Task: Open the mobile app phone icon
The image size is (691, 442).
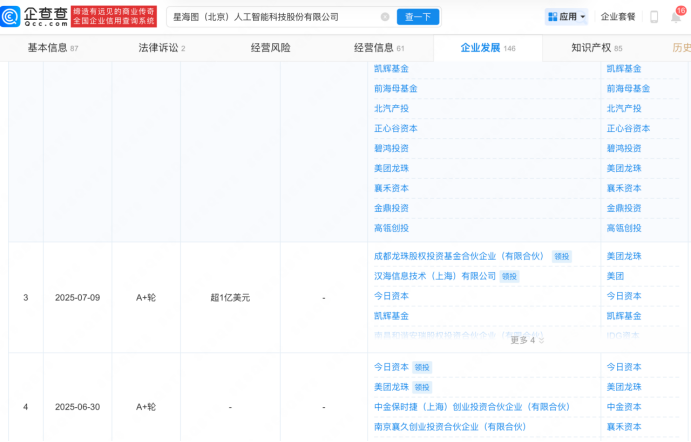Action: (x=653, y=17)
